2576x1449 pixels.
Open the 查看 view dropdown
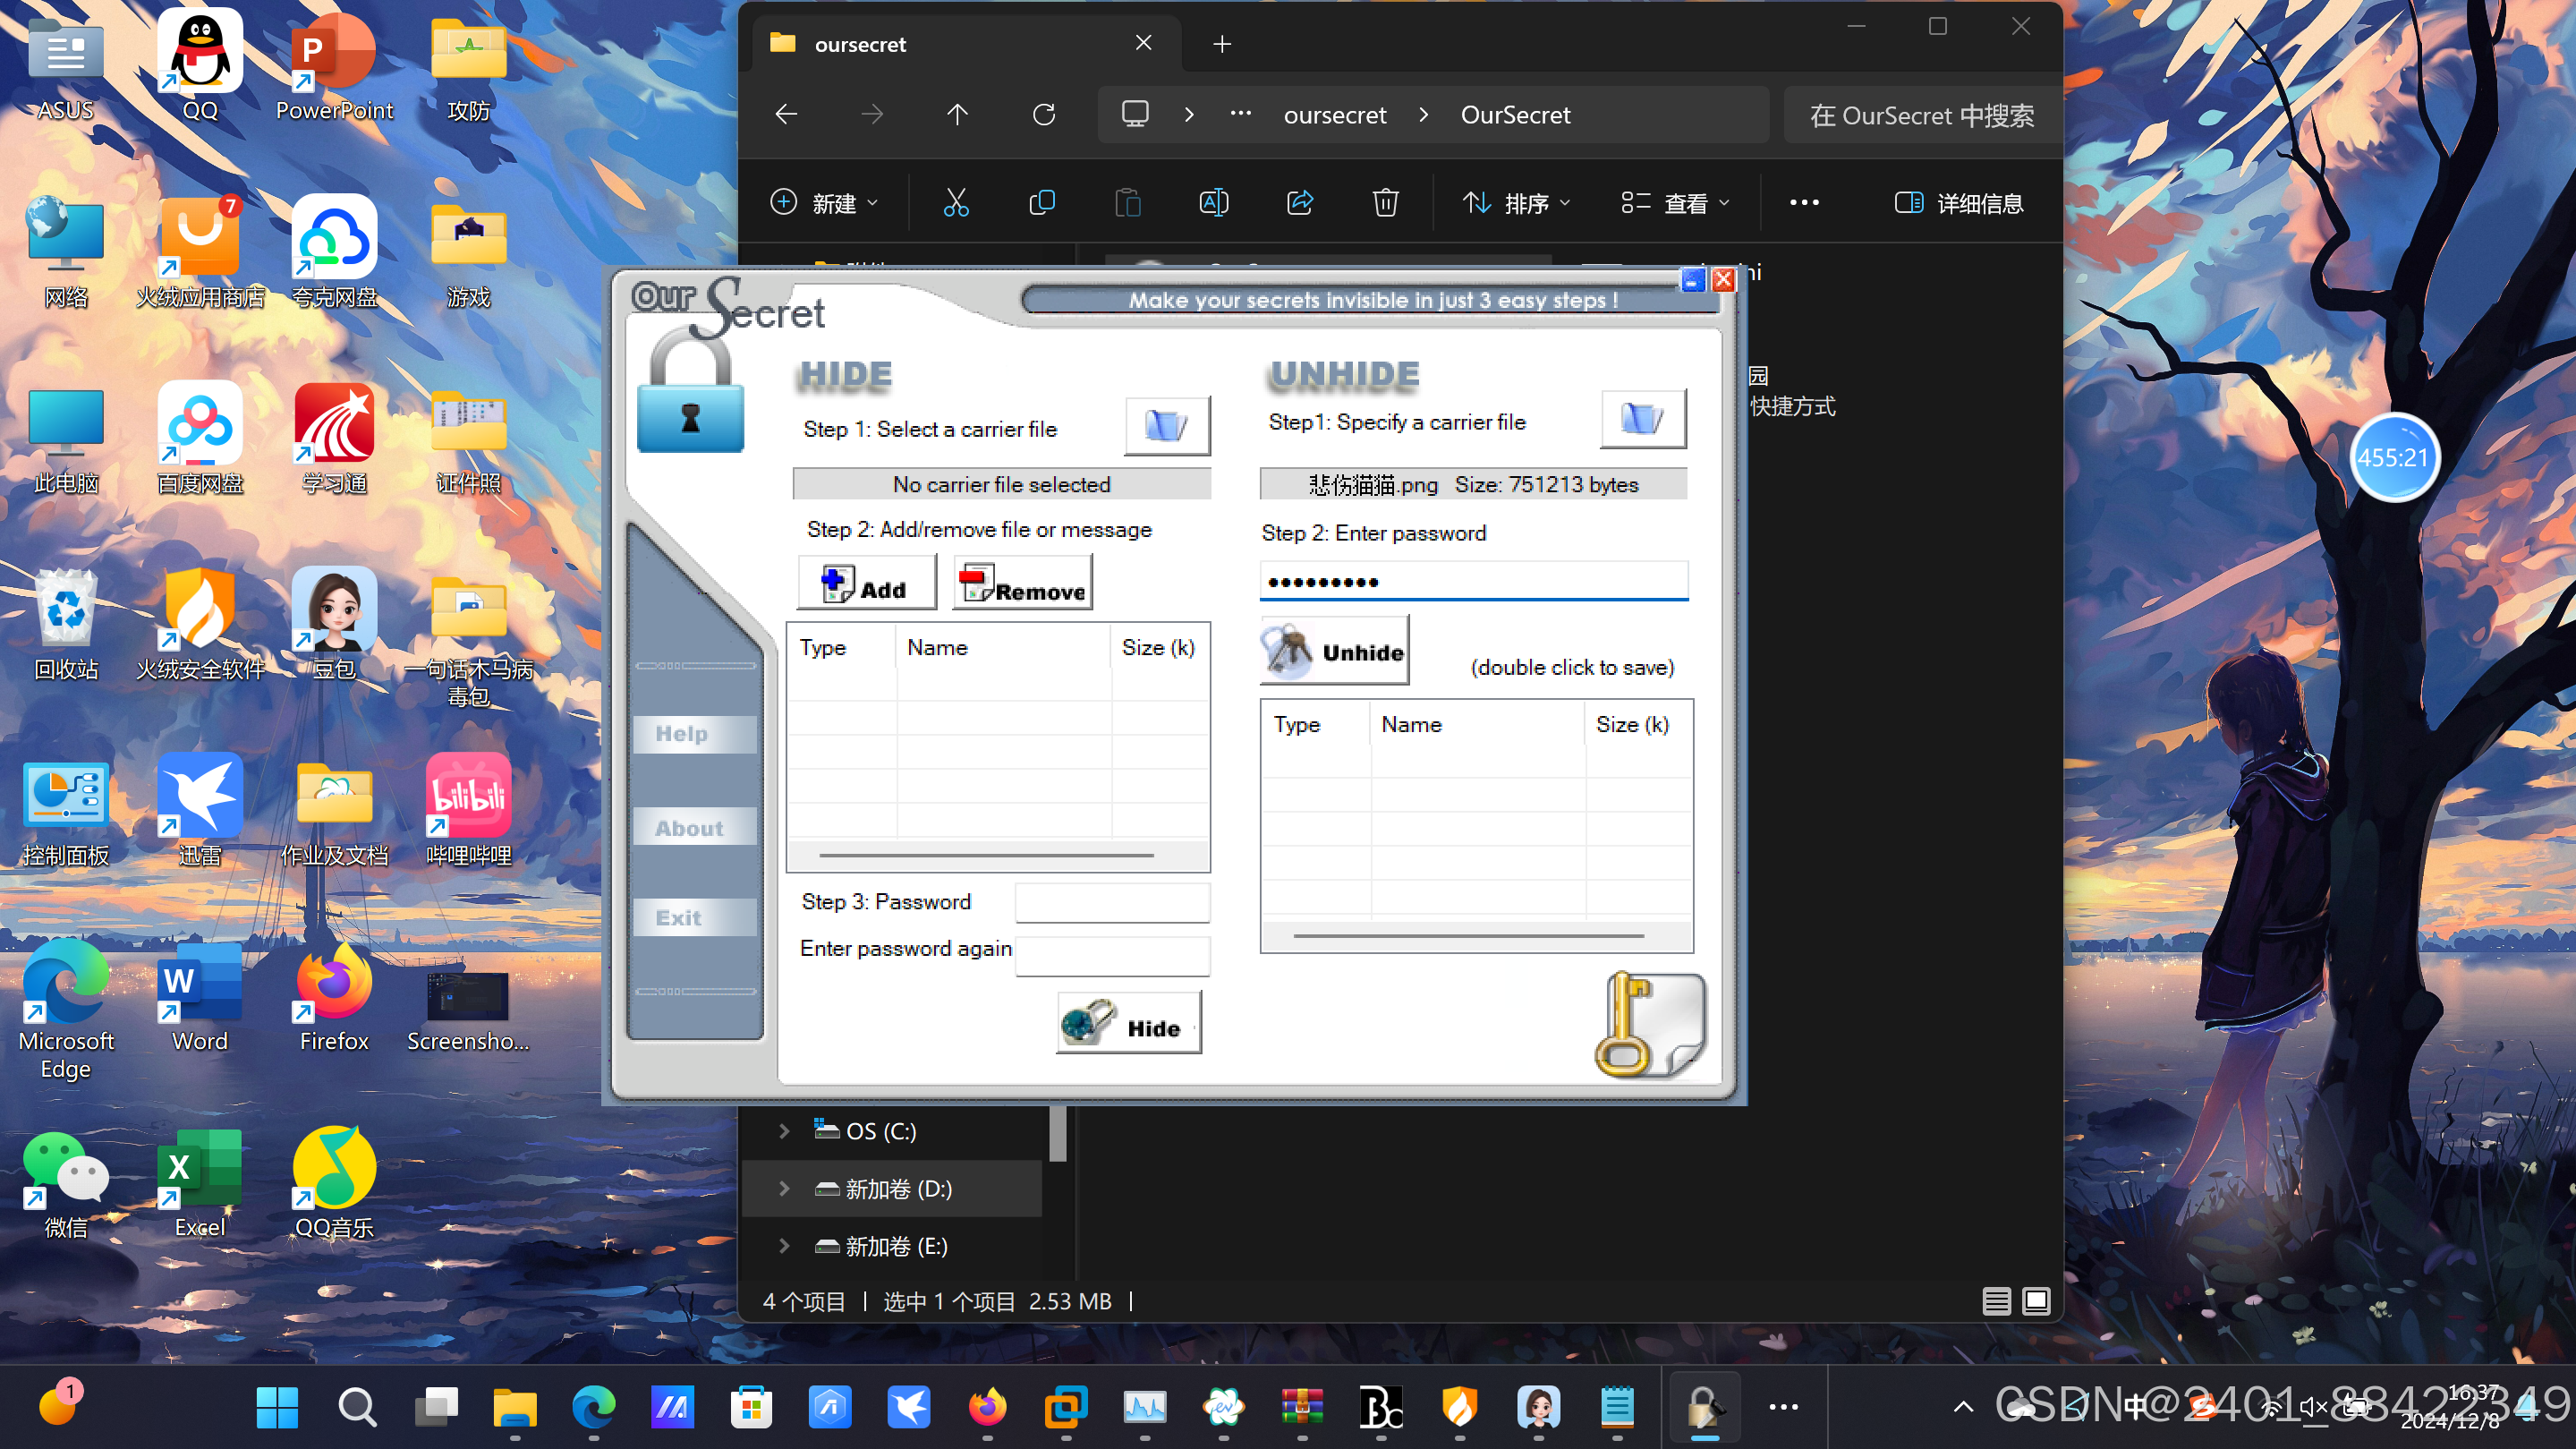tap(1674, 203)
